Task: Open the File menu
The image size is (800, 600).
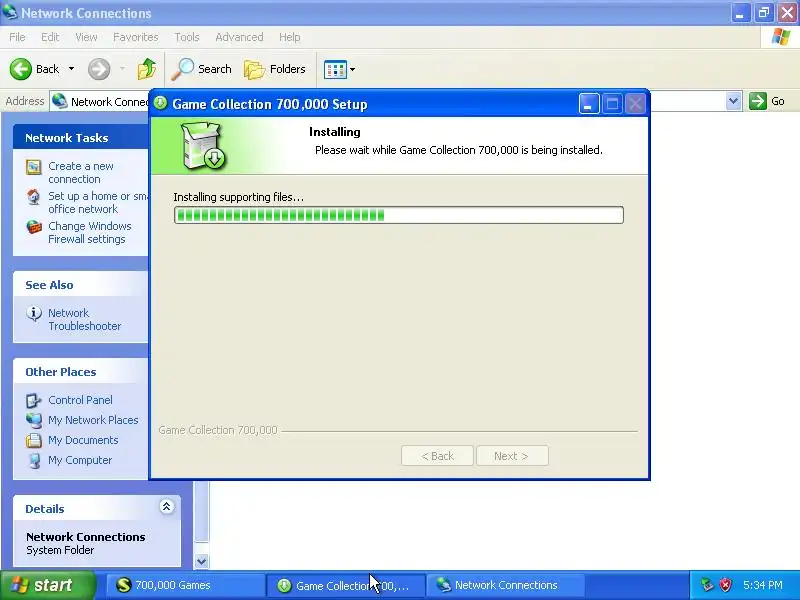Action: point(17,37)
